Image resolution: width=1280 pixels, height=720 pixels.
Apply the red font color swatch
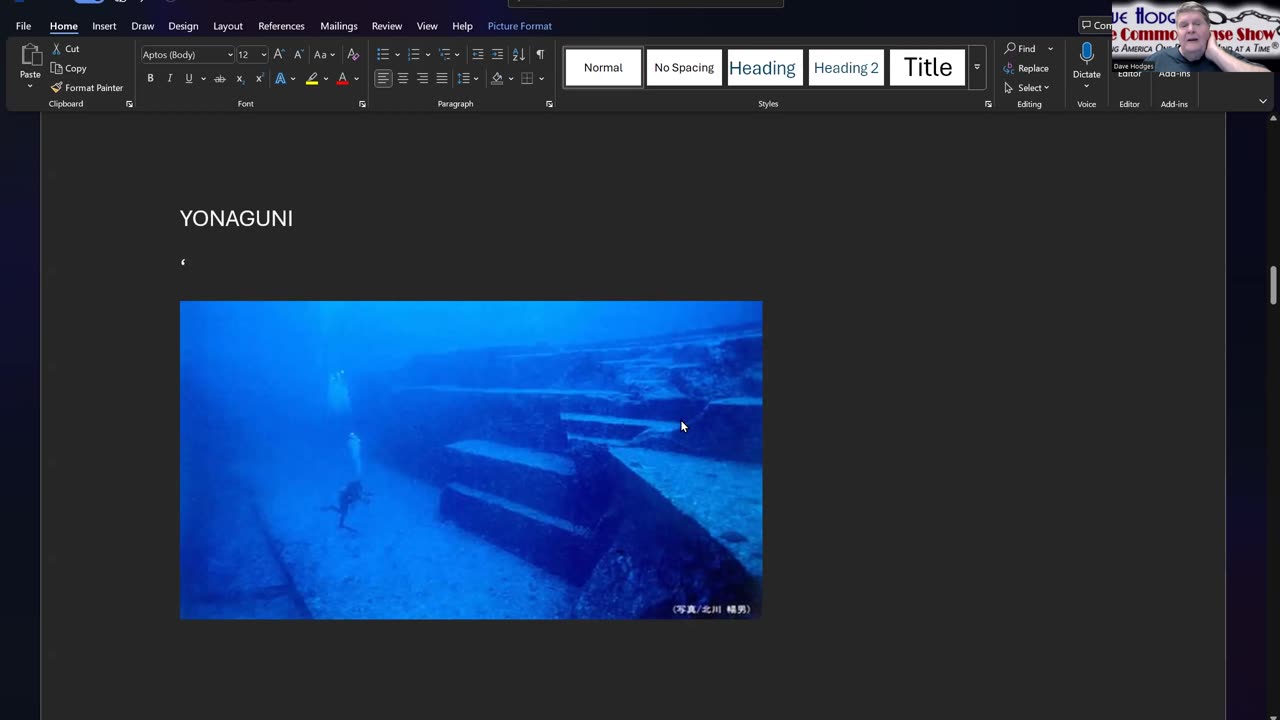[342, 78]
